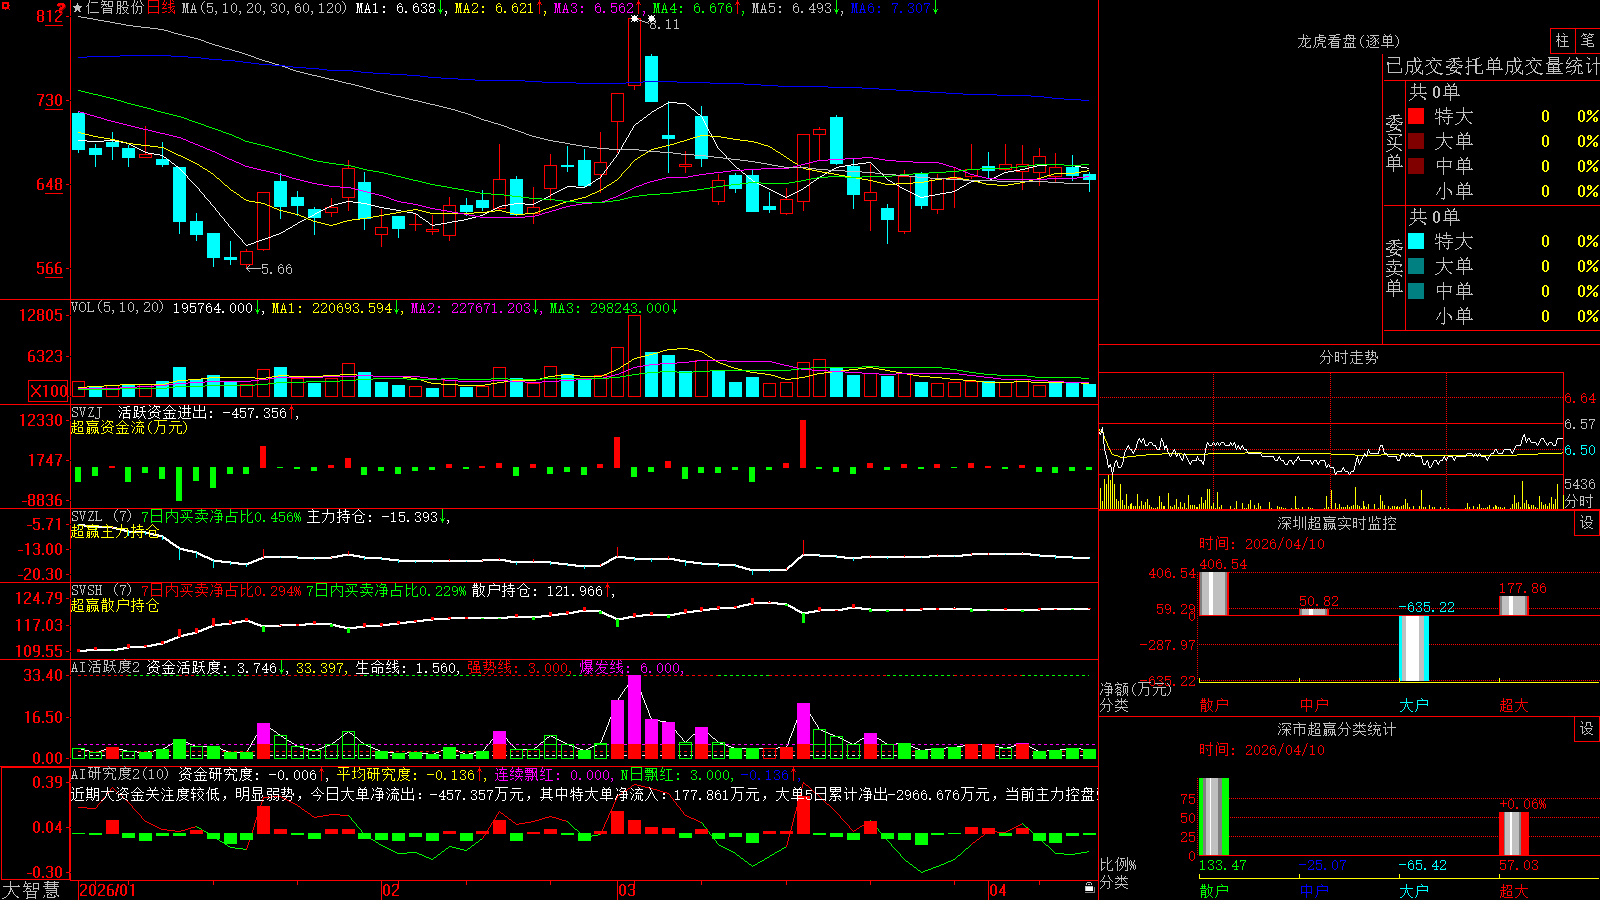Click the 133.47 散户 percentage value
The height and width of the screenshot is (900, 1600).
click(x=1222, y=865)
